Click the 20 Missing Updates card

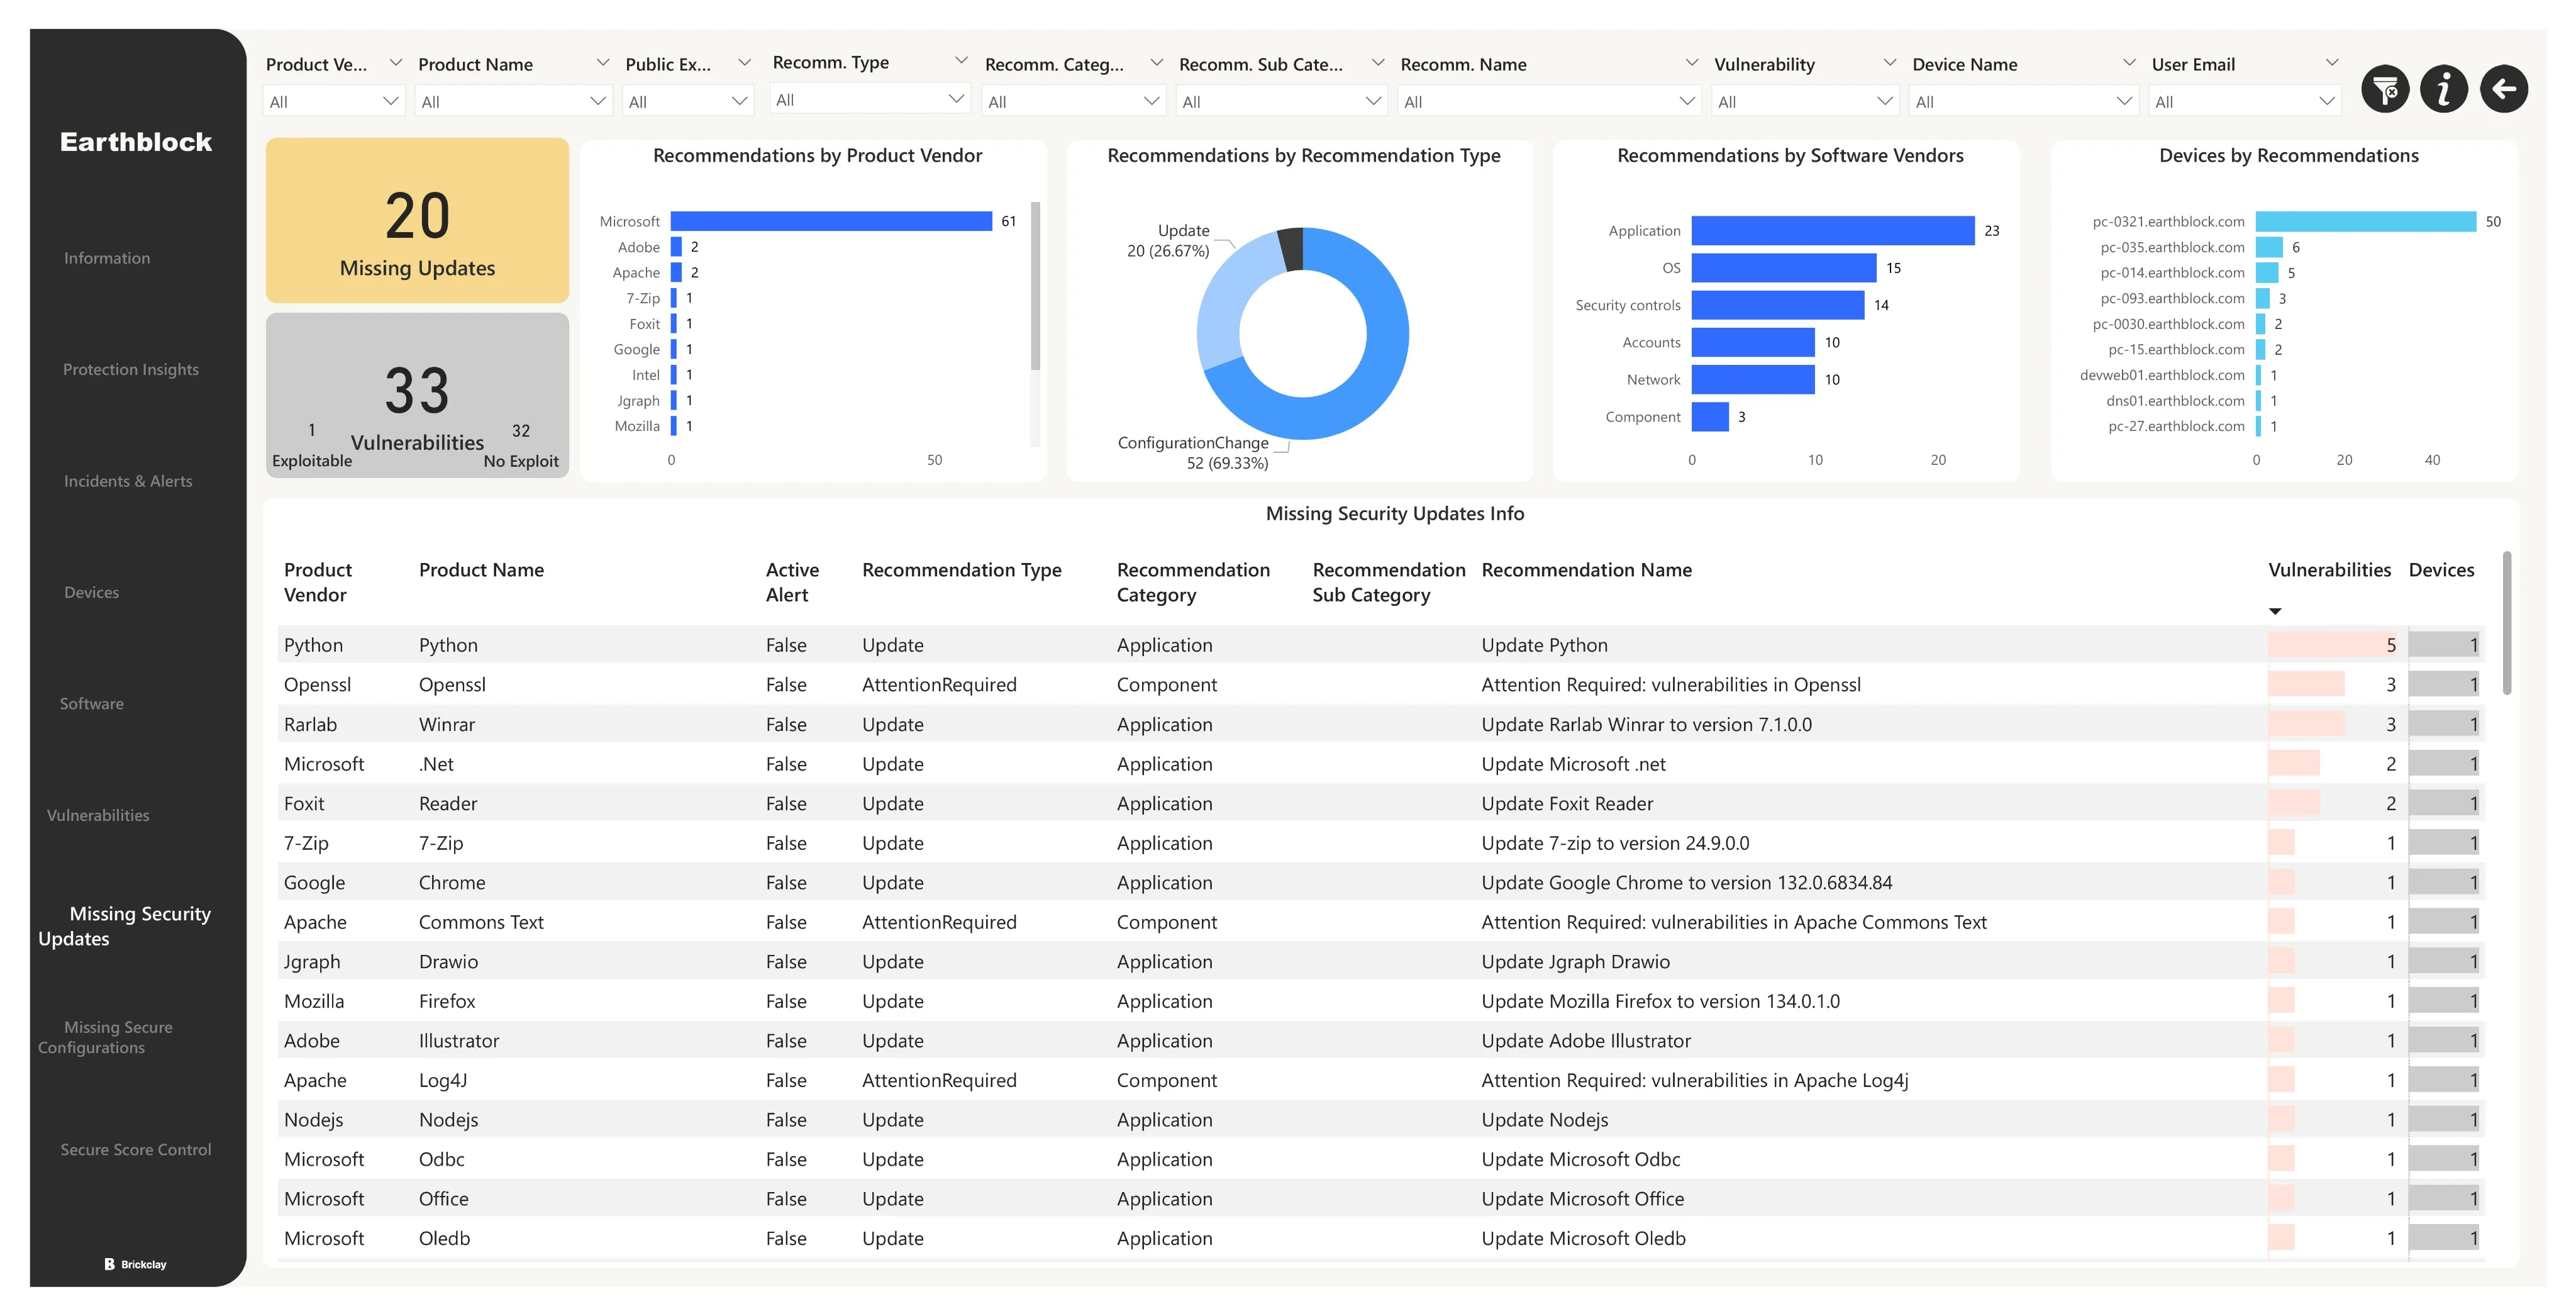pos(417,221)
